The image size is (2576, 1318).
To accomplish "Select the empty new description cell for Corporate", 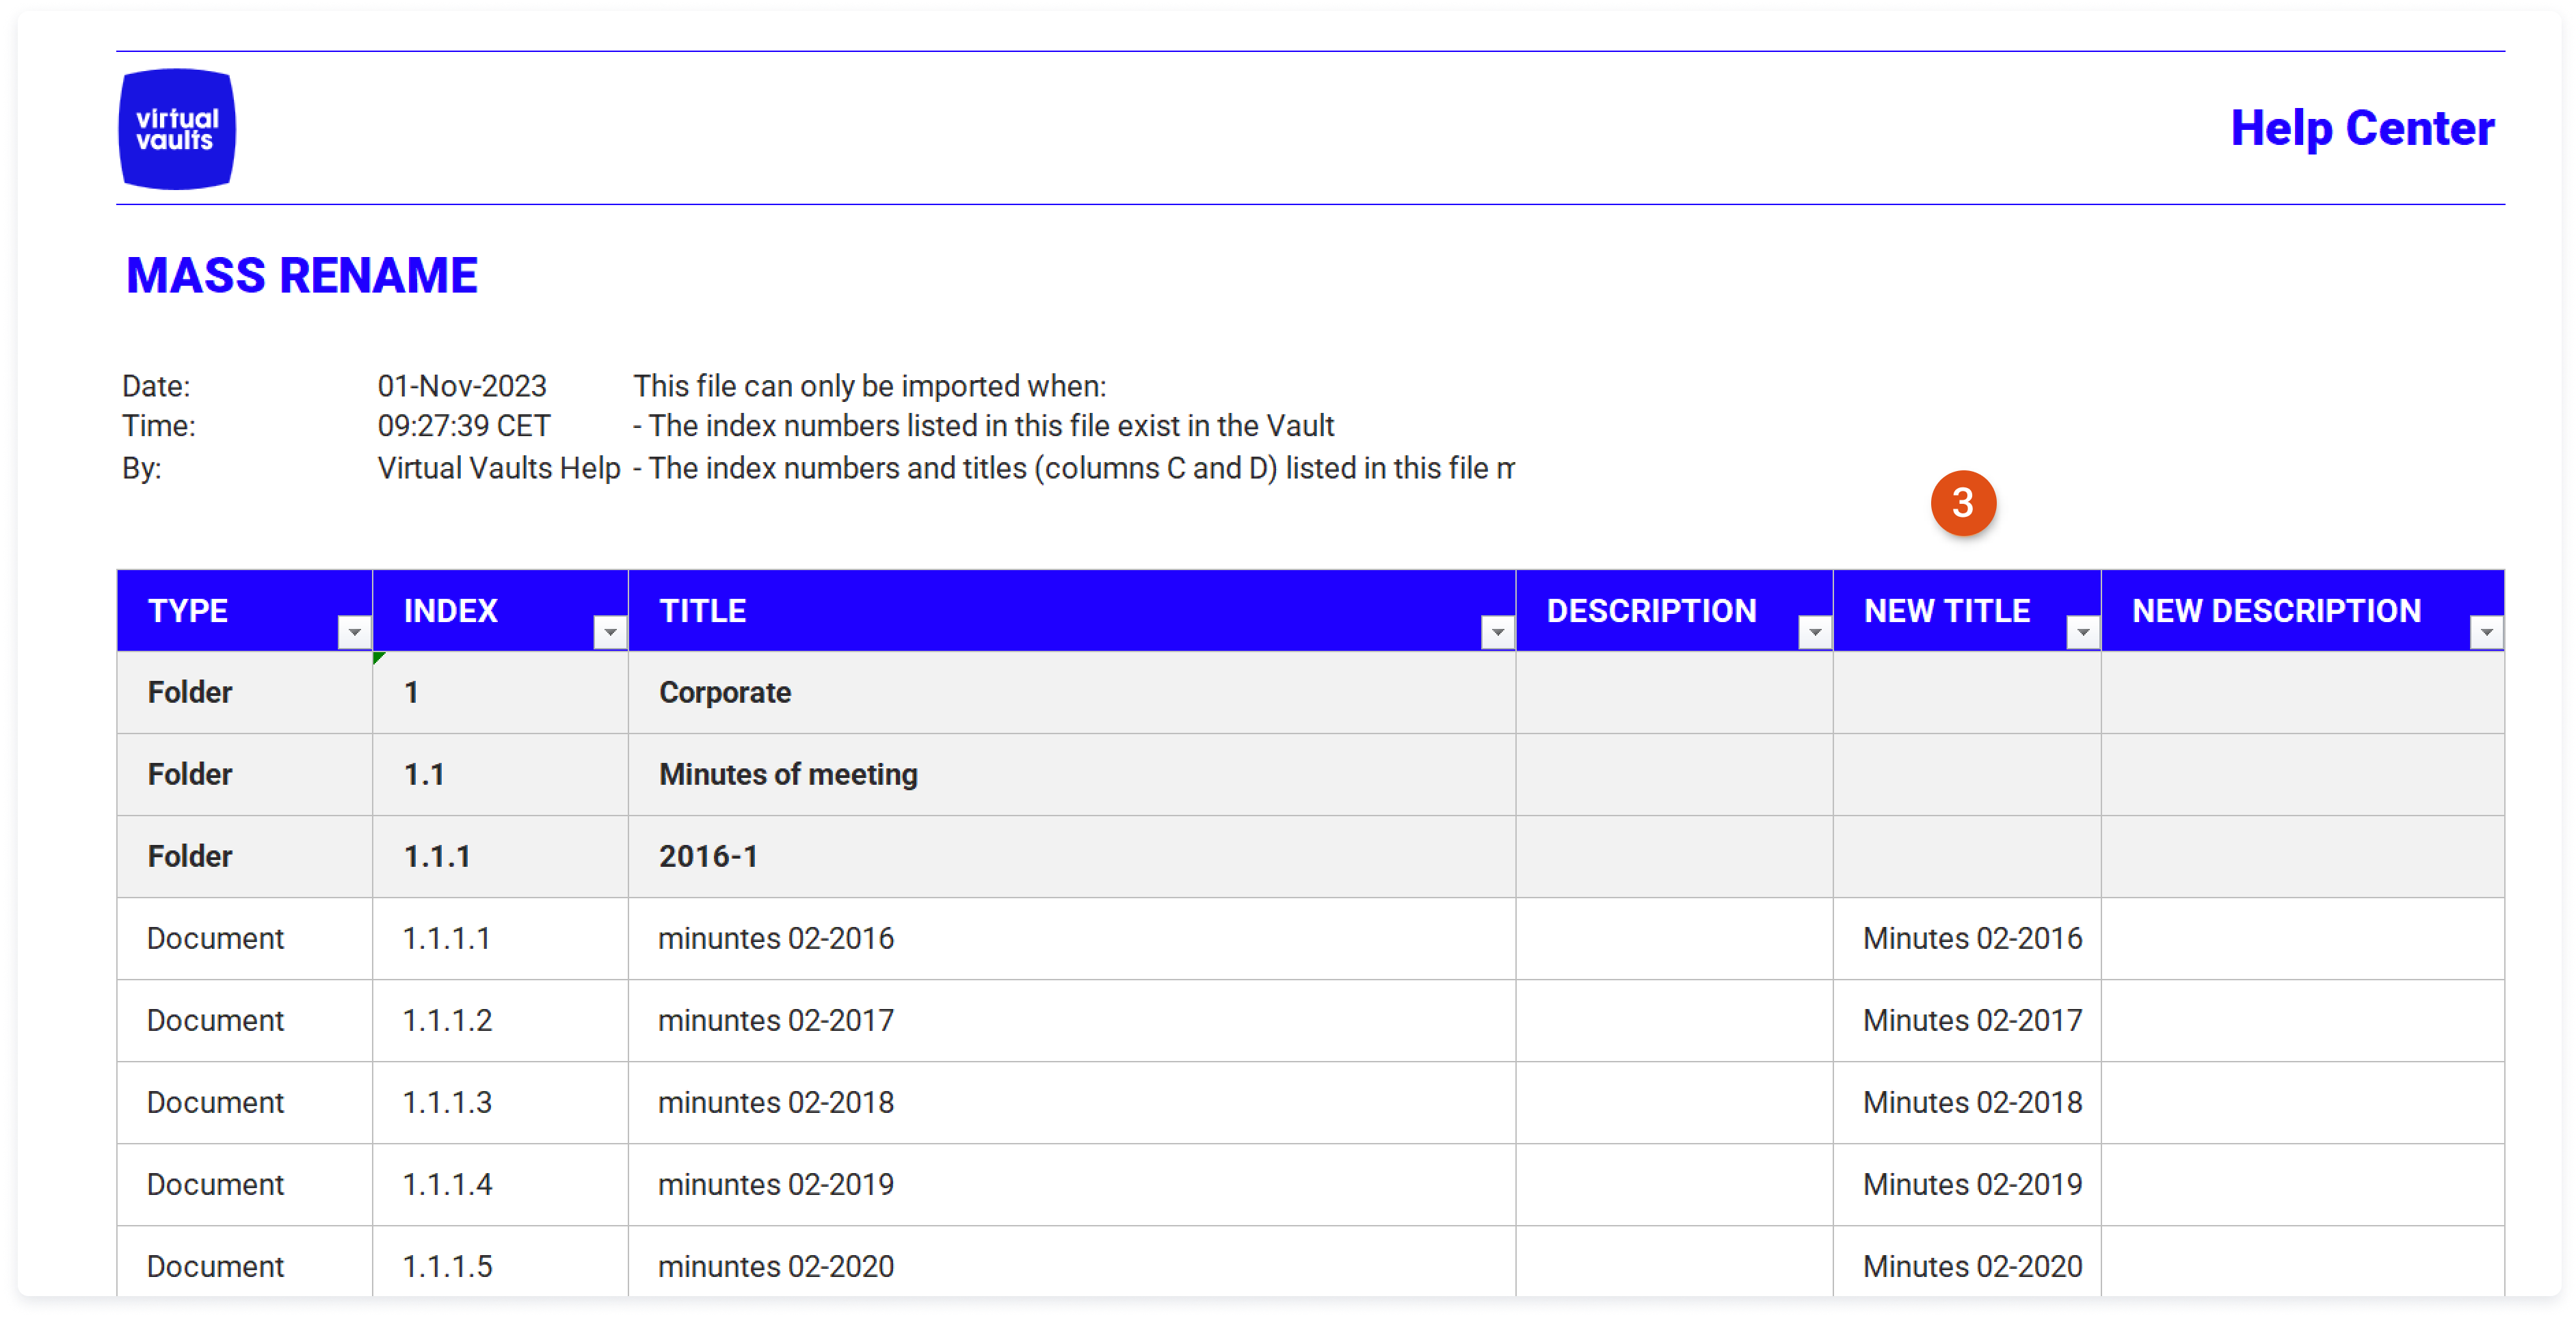I will 2302,692.
